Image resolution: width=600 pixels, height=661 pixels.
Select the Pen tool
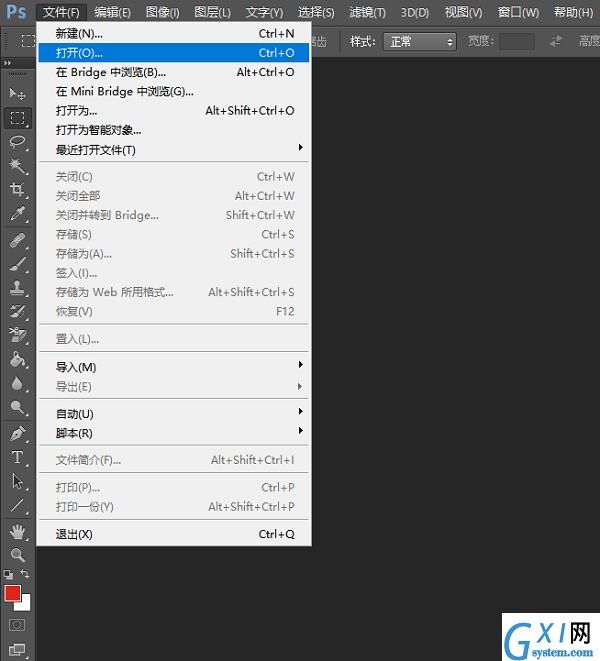point(17,434)
